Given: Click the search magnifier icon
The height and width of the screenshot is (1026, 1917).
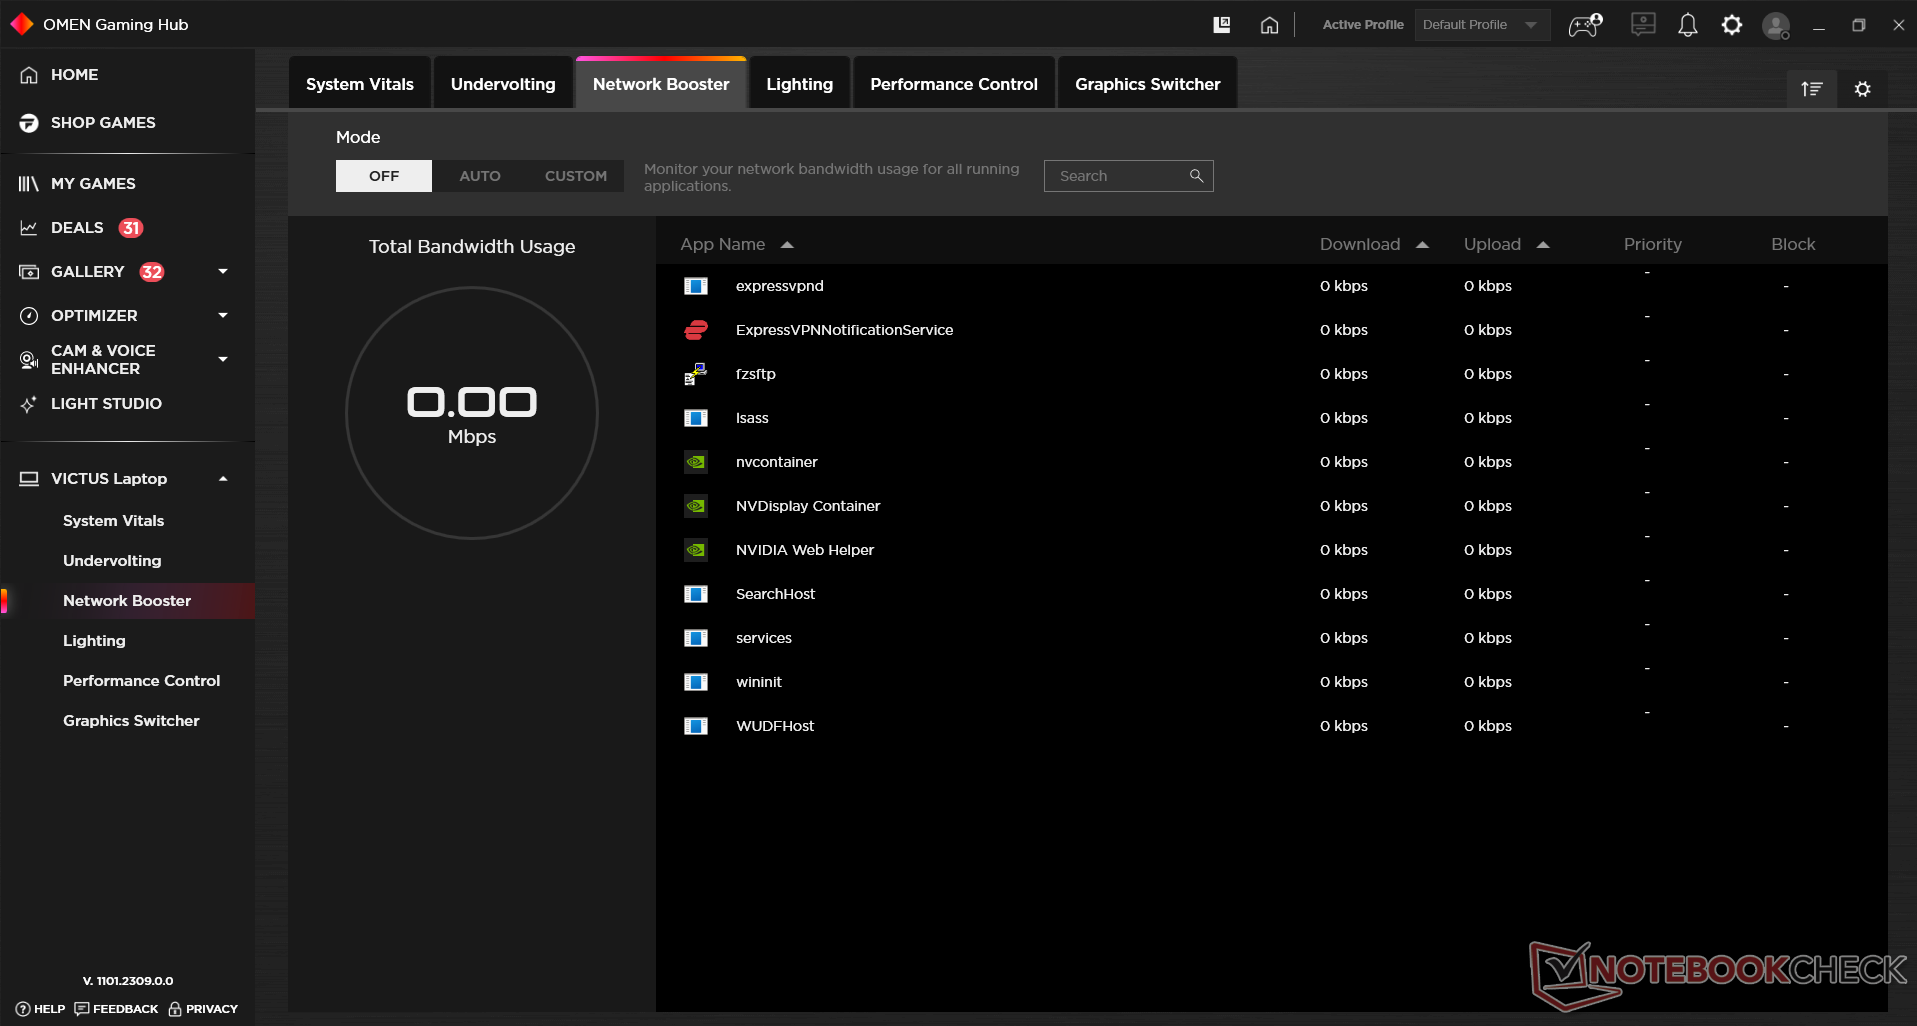Looking at the screenshot, I should pyautogui.click(x=1196, y=176).
